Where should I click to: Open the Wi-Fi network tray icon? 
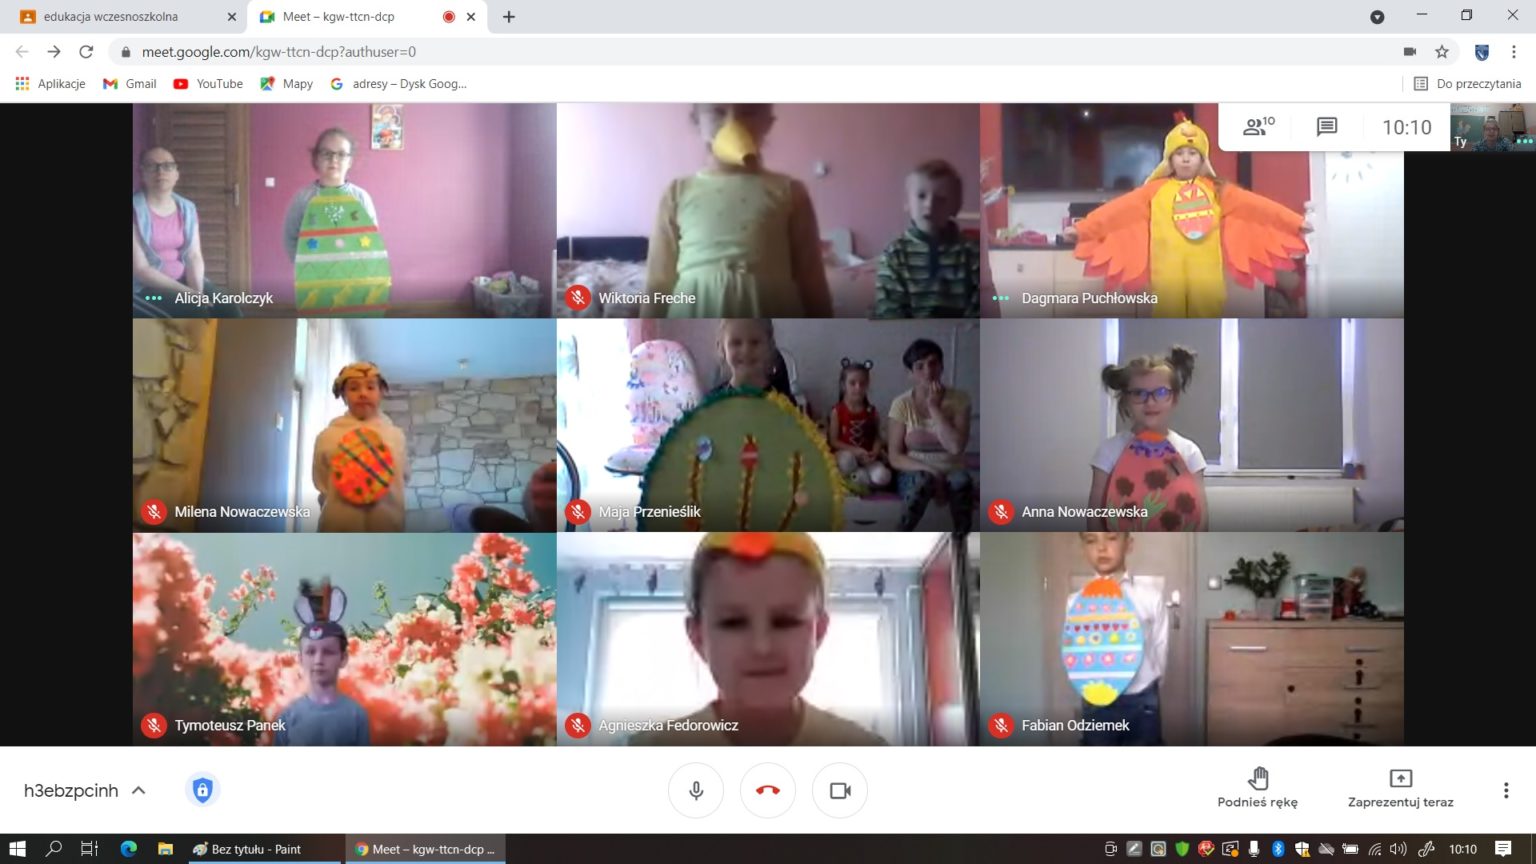(x=1375, y=849)
